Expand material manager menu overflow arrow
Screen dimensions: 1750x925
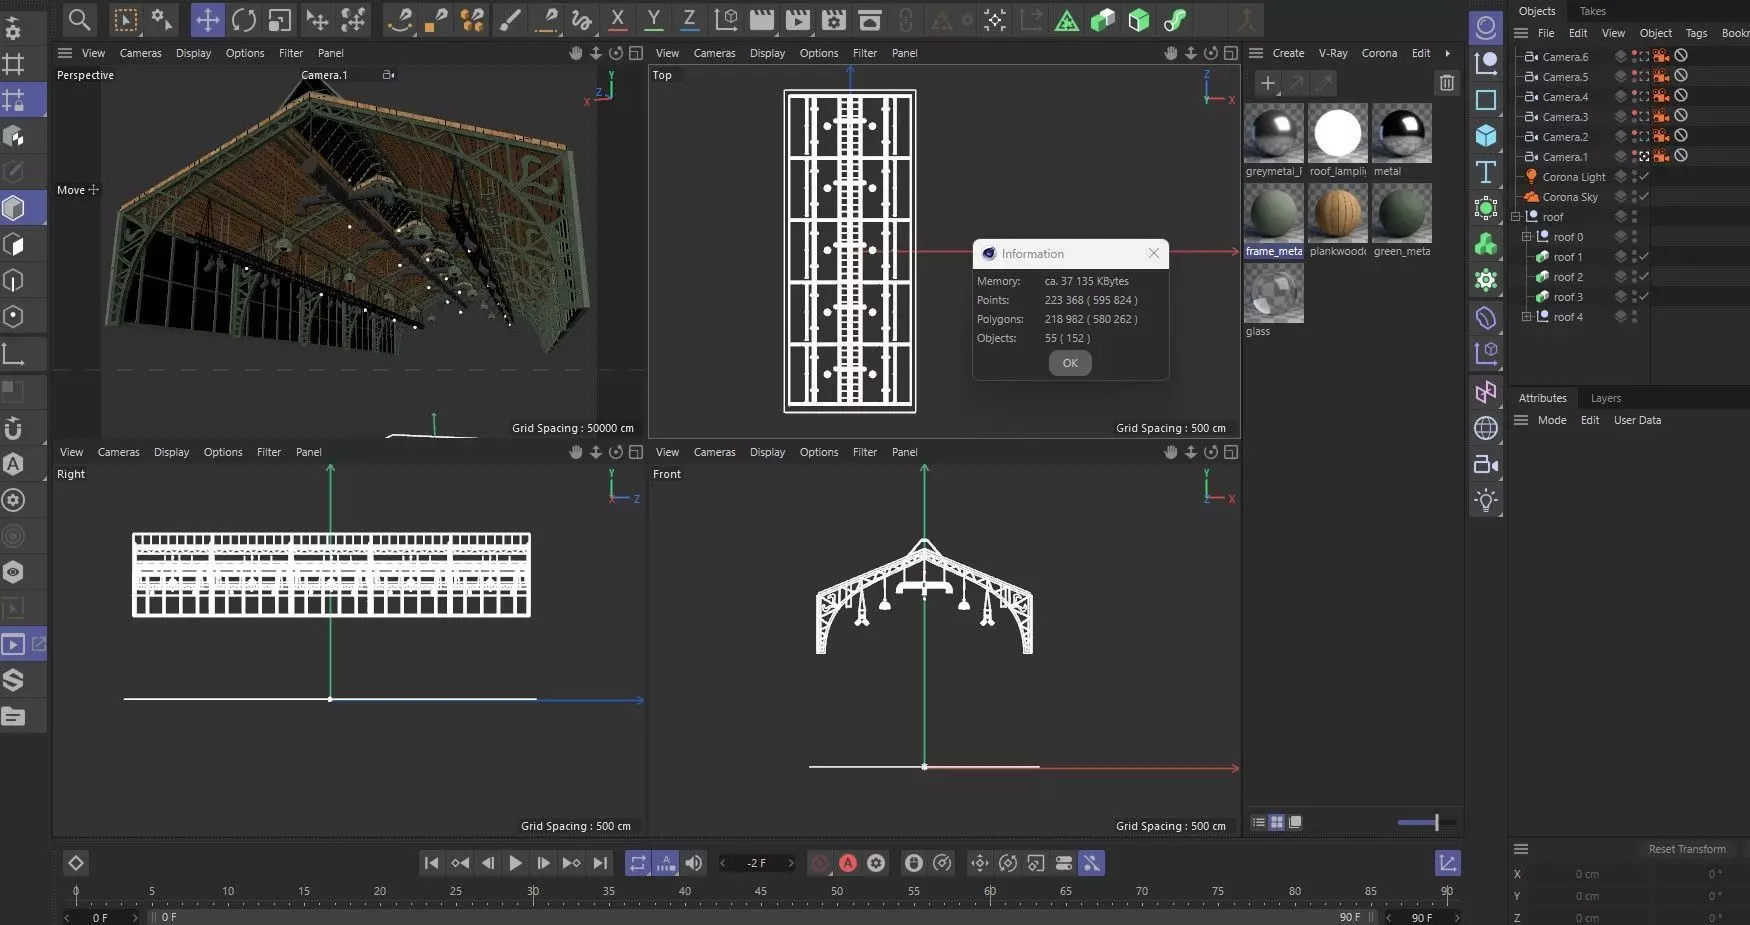(x=1447, y=53)
